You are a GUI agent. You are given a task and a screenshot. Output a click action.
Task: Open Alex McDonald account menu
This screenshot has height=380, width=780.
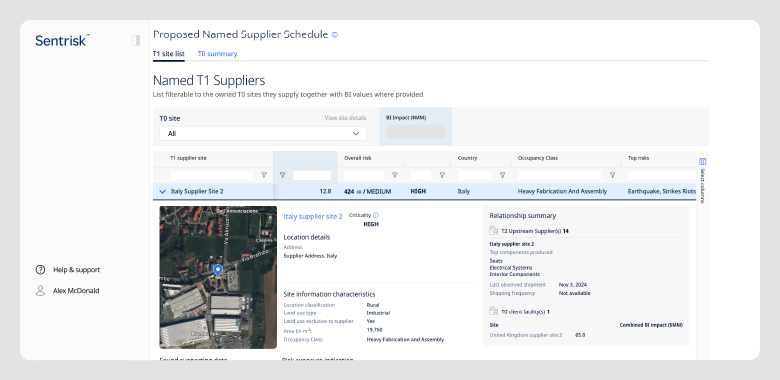coord(76,290)
